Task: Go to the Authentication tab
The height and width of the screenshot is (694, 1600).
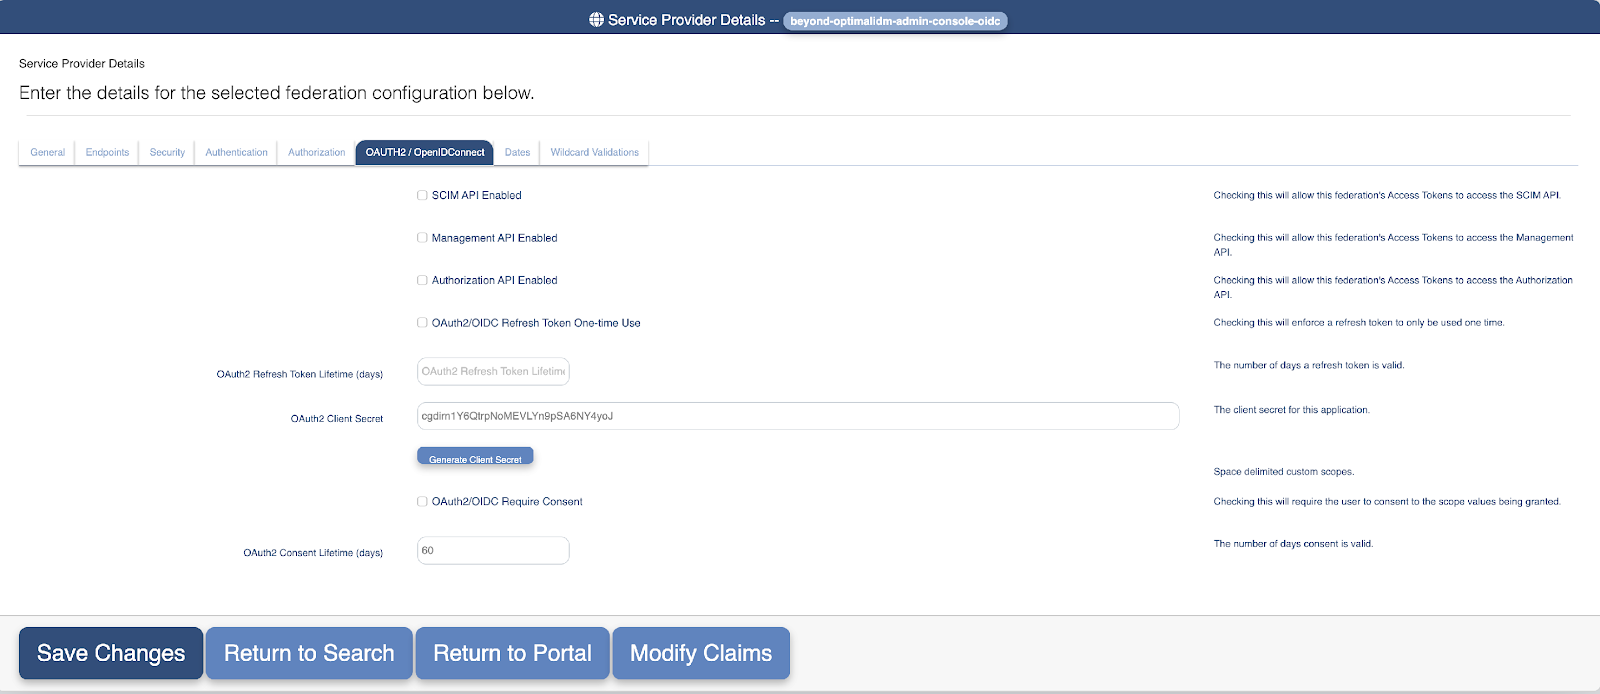Action: click(236, 152)
